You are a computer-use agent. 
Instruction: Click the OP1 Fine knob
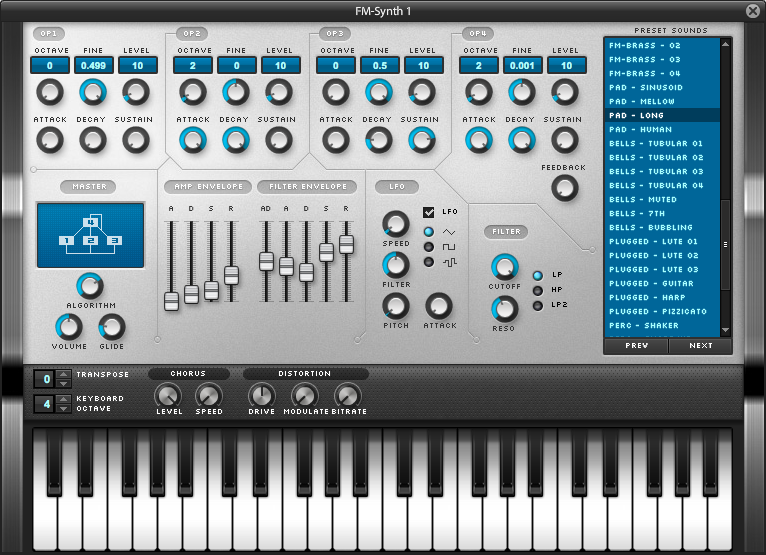93,92
